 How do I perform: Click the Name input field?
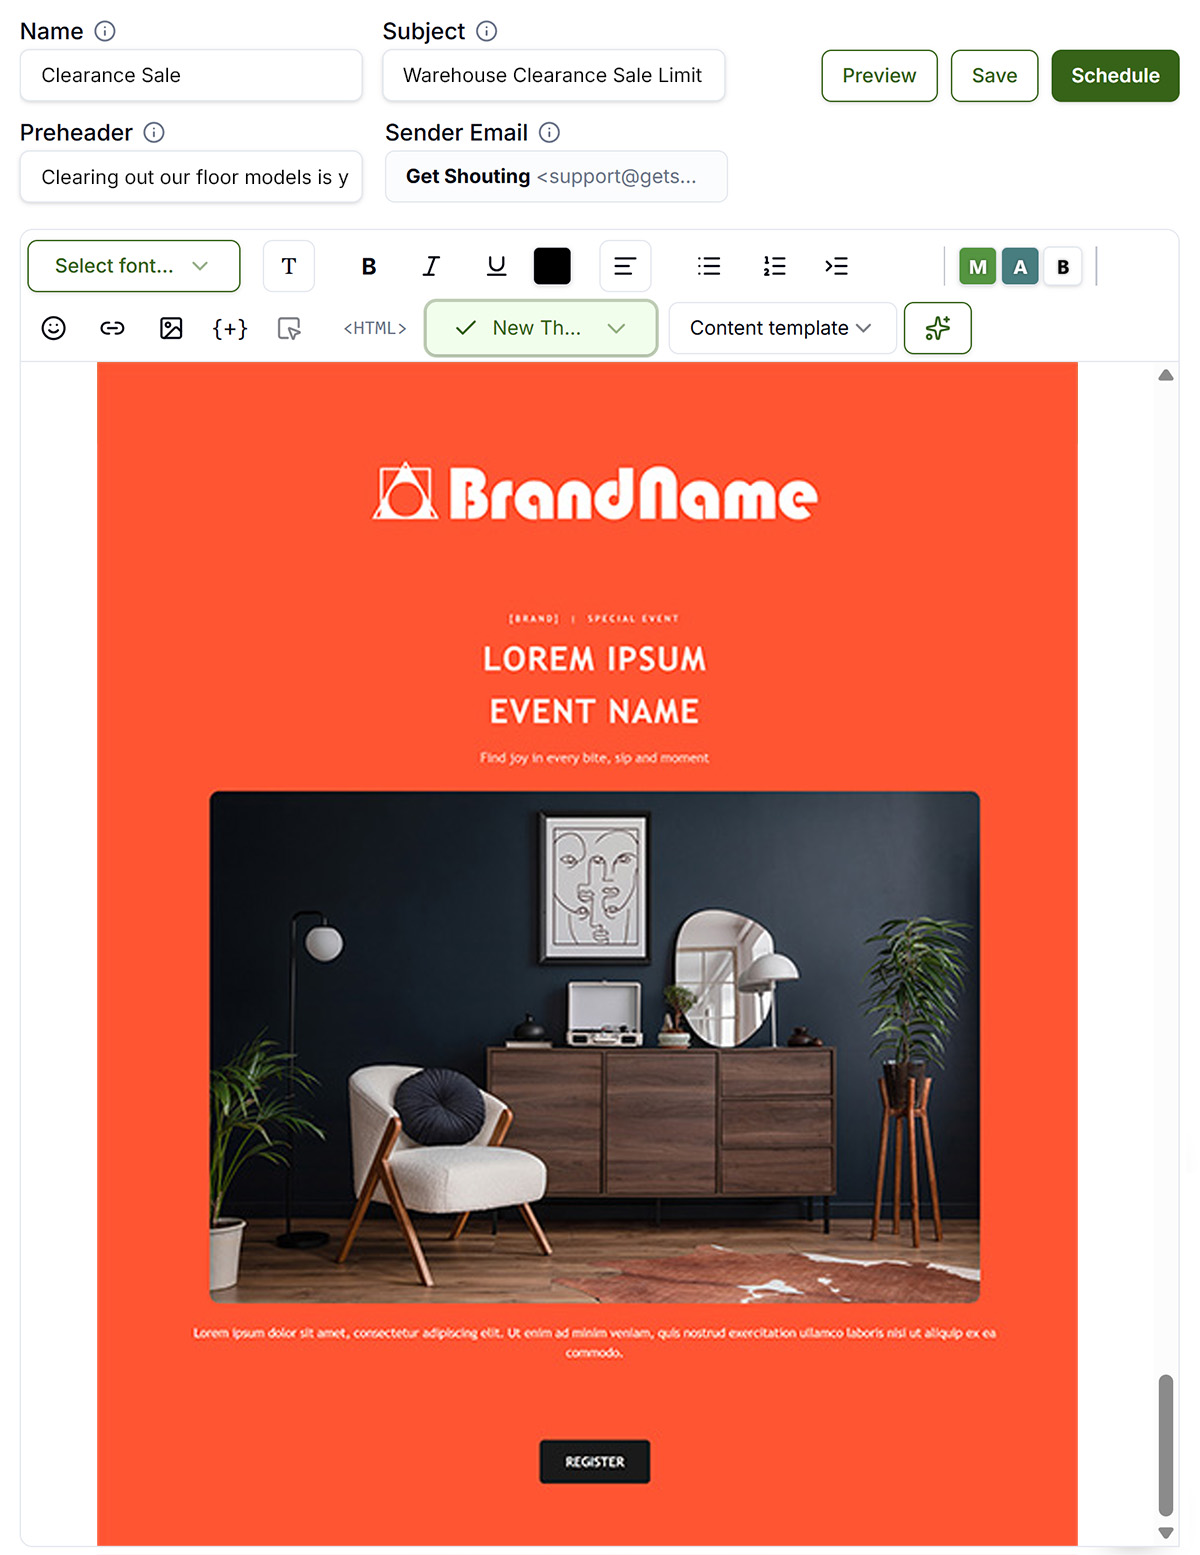[x=191, y=75]
